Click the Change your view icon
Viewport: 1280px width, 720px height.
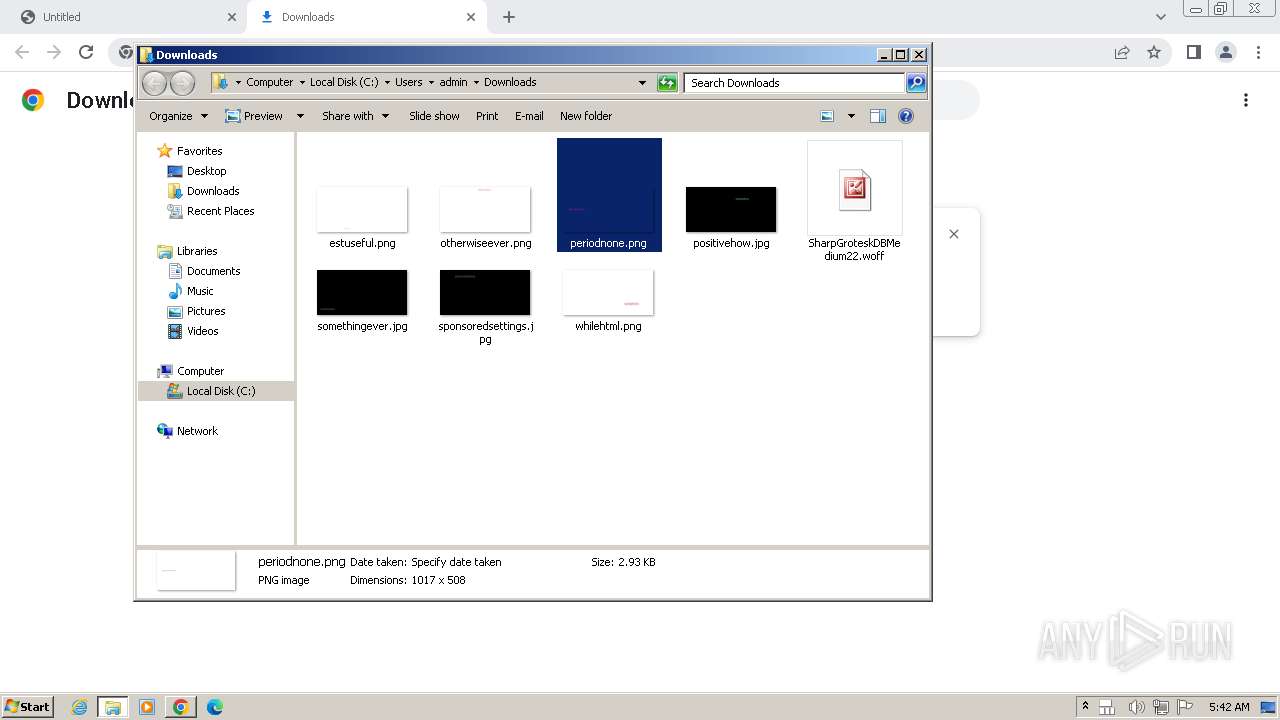827,116
